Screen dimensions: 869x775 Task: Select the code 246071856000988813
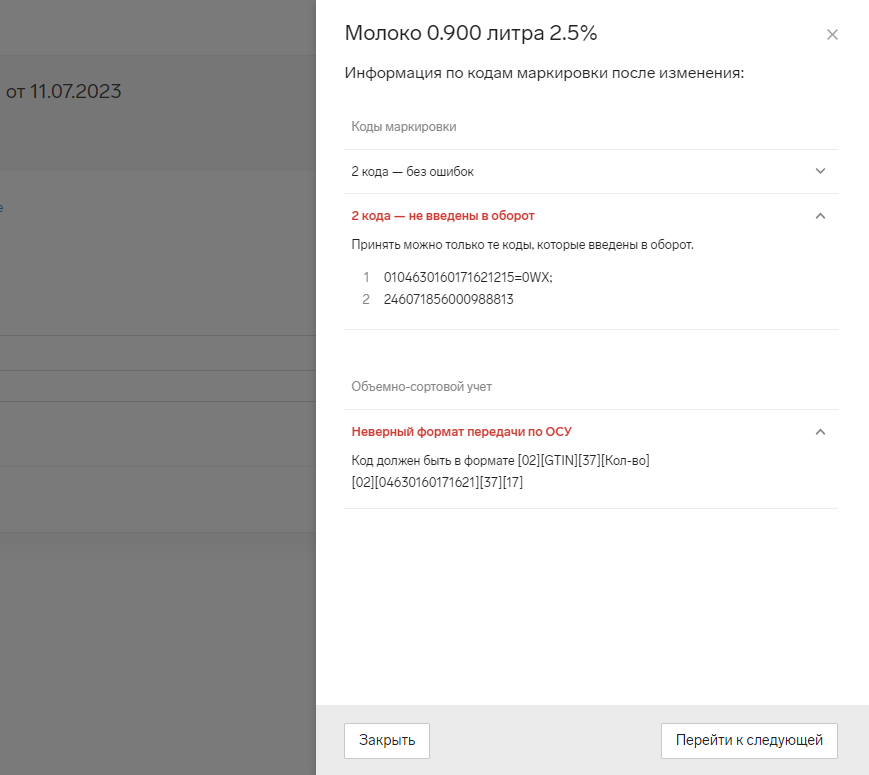point(448,299)
